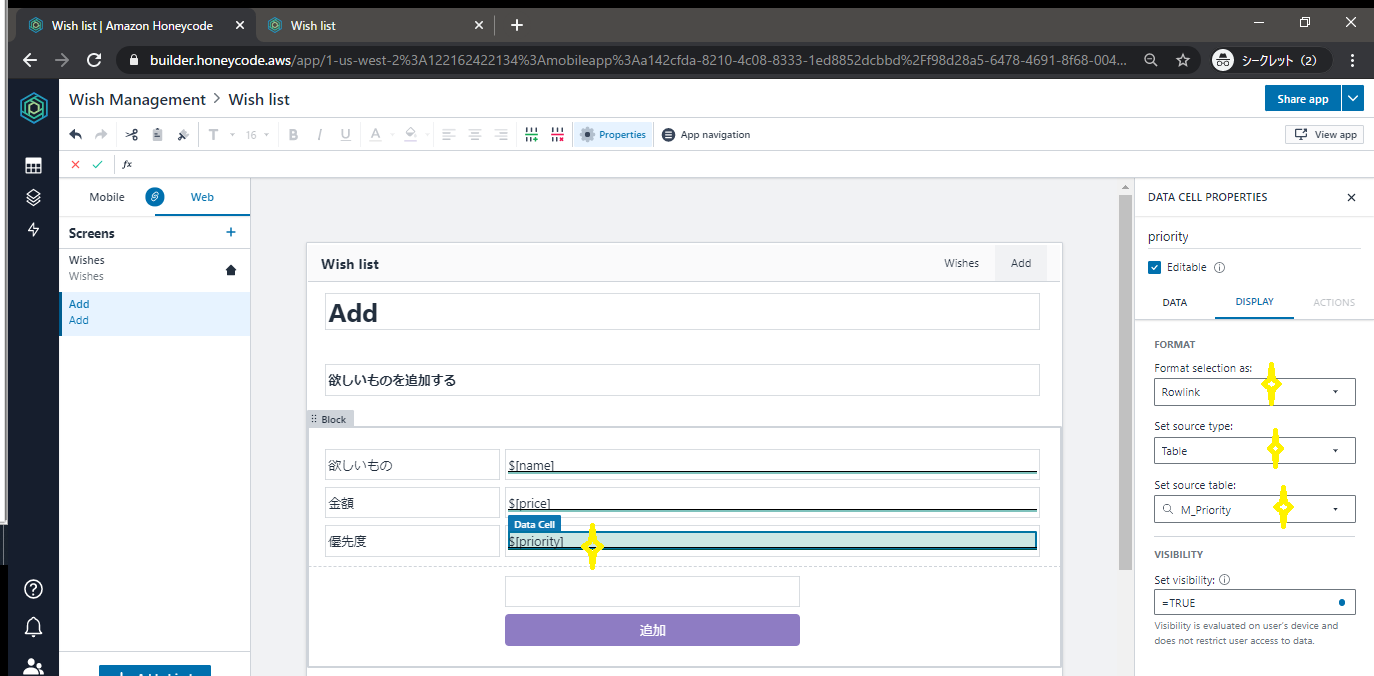Screen dimensions: 1374x676
Task: Click the link icon between Mobile and Web
Action: (x=154, y=197)
